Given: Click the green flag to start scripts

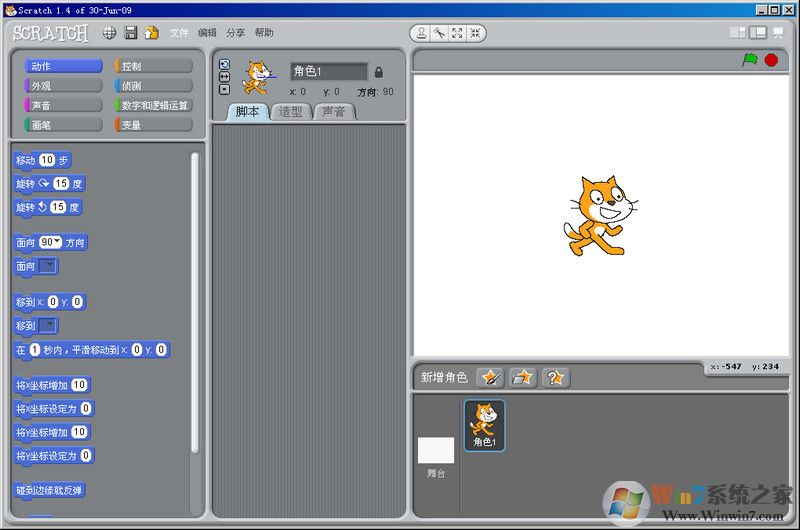Looking at the screenshot, I should (x=749, y=60).
